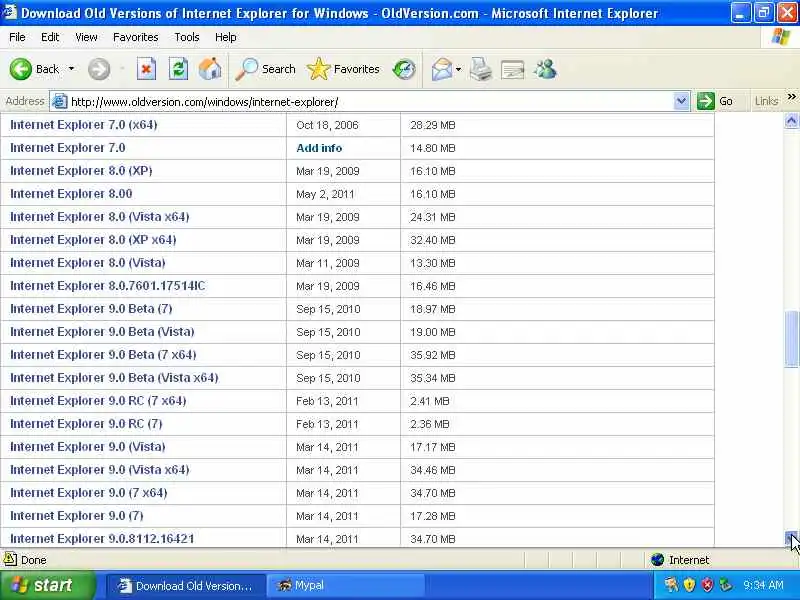This screenshot has height=600, width=800.
Task: Click the Print icon
Action: tap(481, 69)
